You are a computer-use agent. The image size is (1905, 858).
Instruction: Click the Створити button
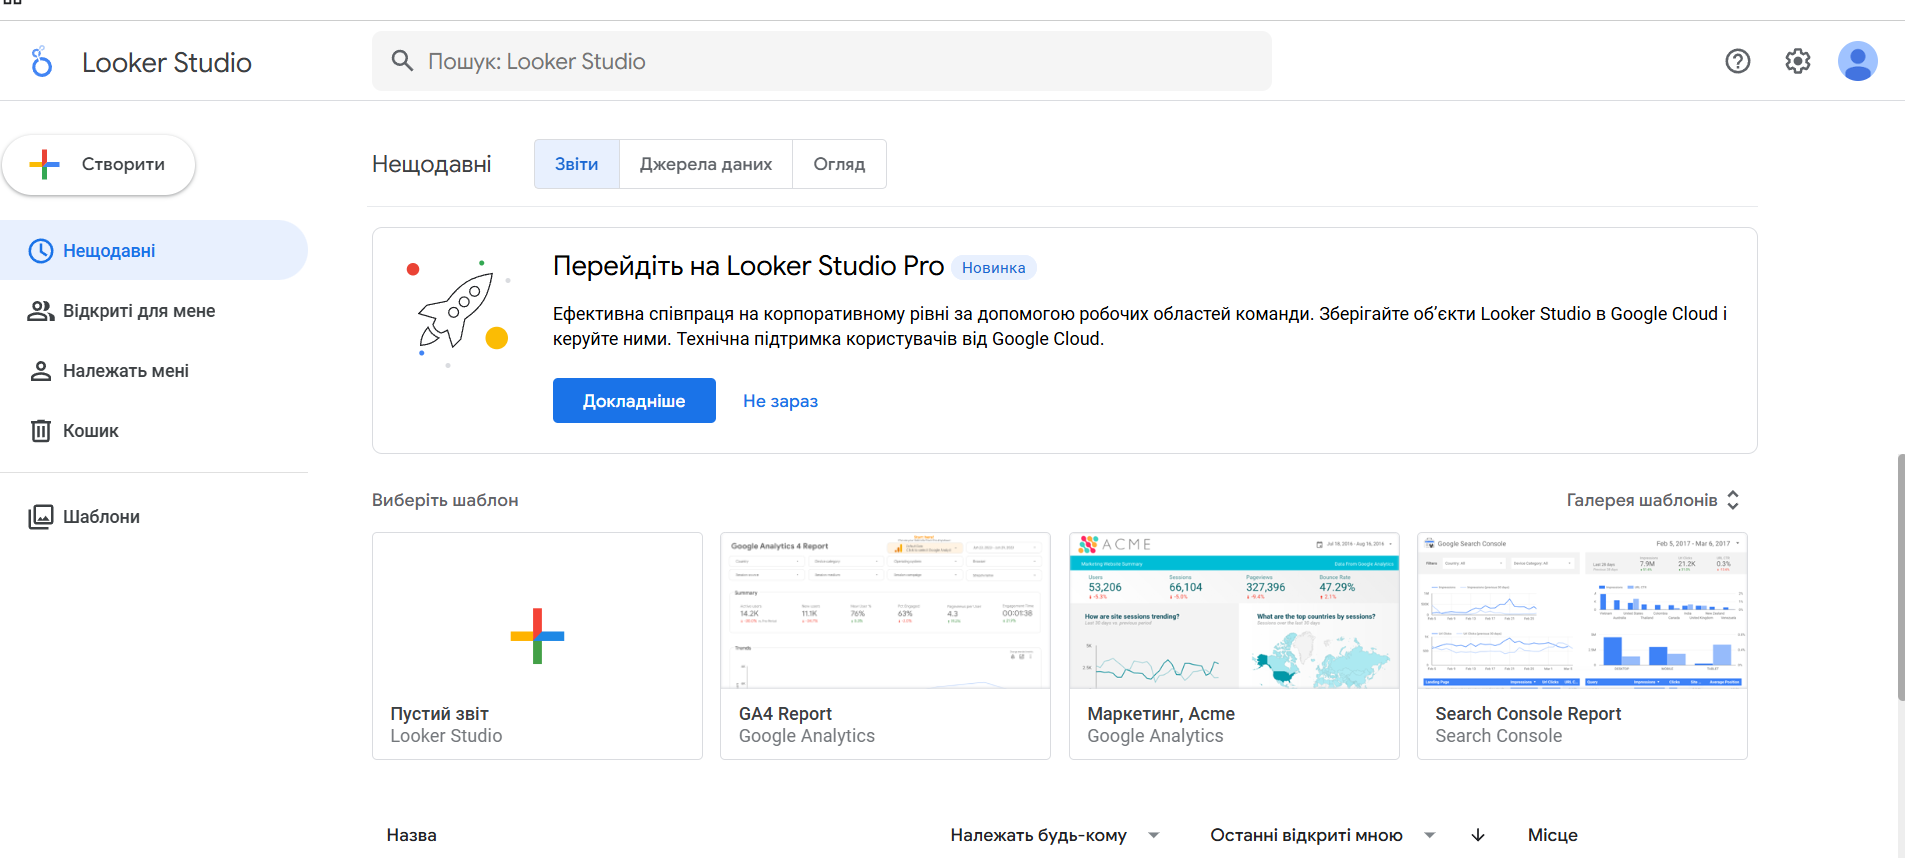[x=98, y=164]
